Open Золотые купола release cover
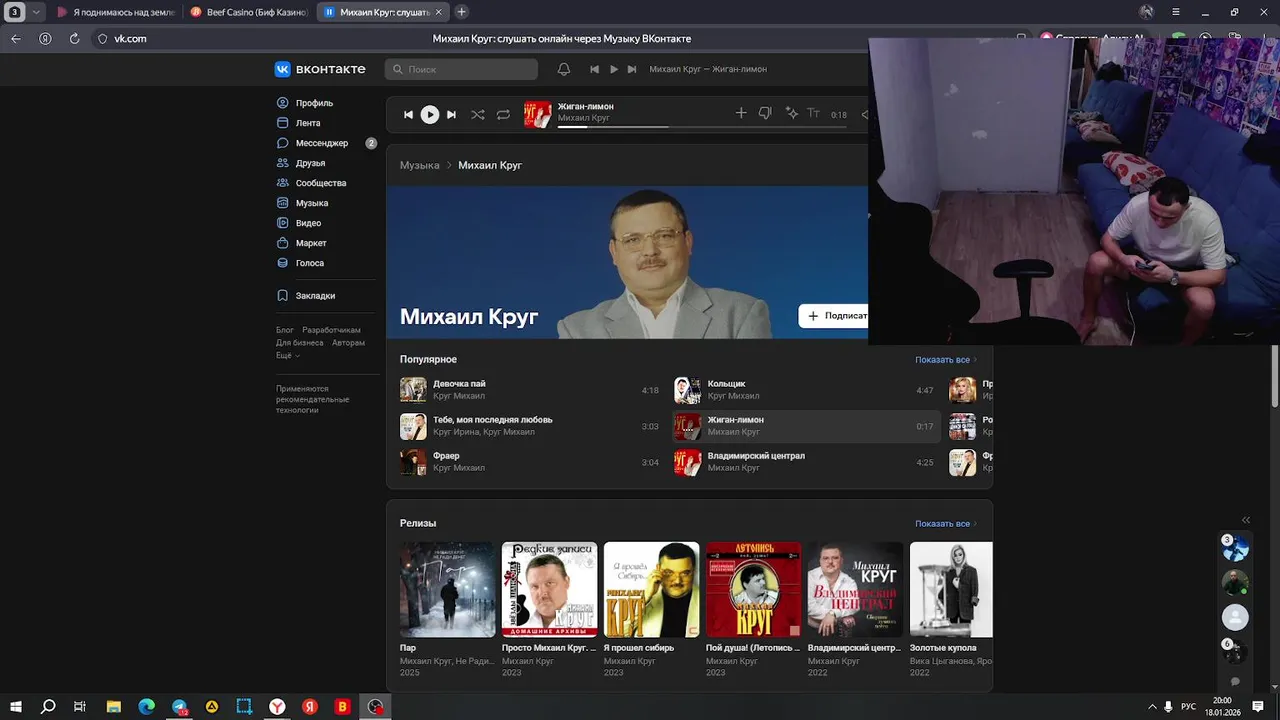The height and width of the screenshot is (720, 1280). coord(951,589)
